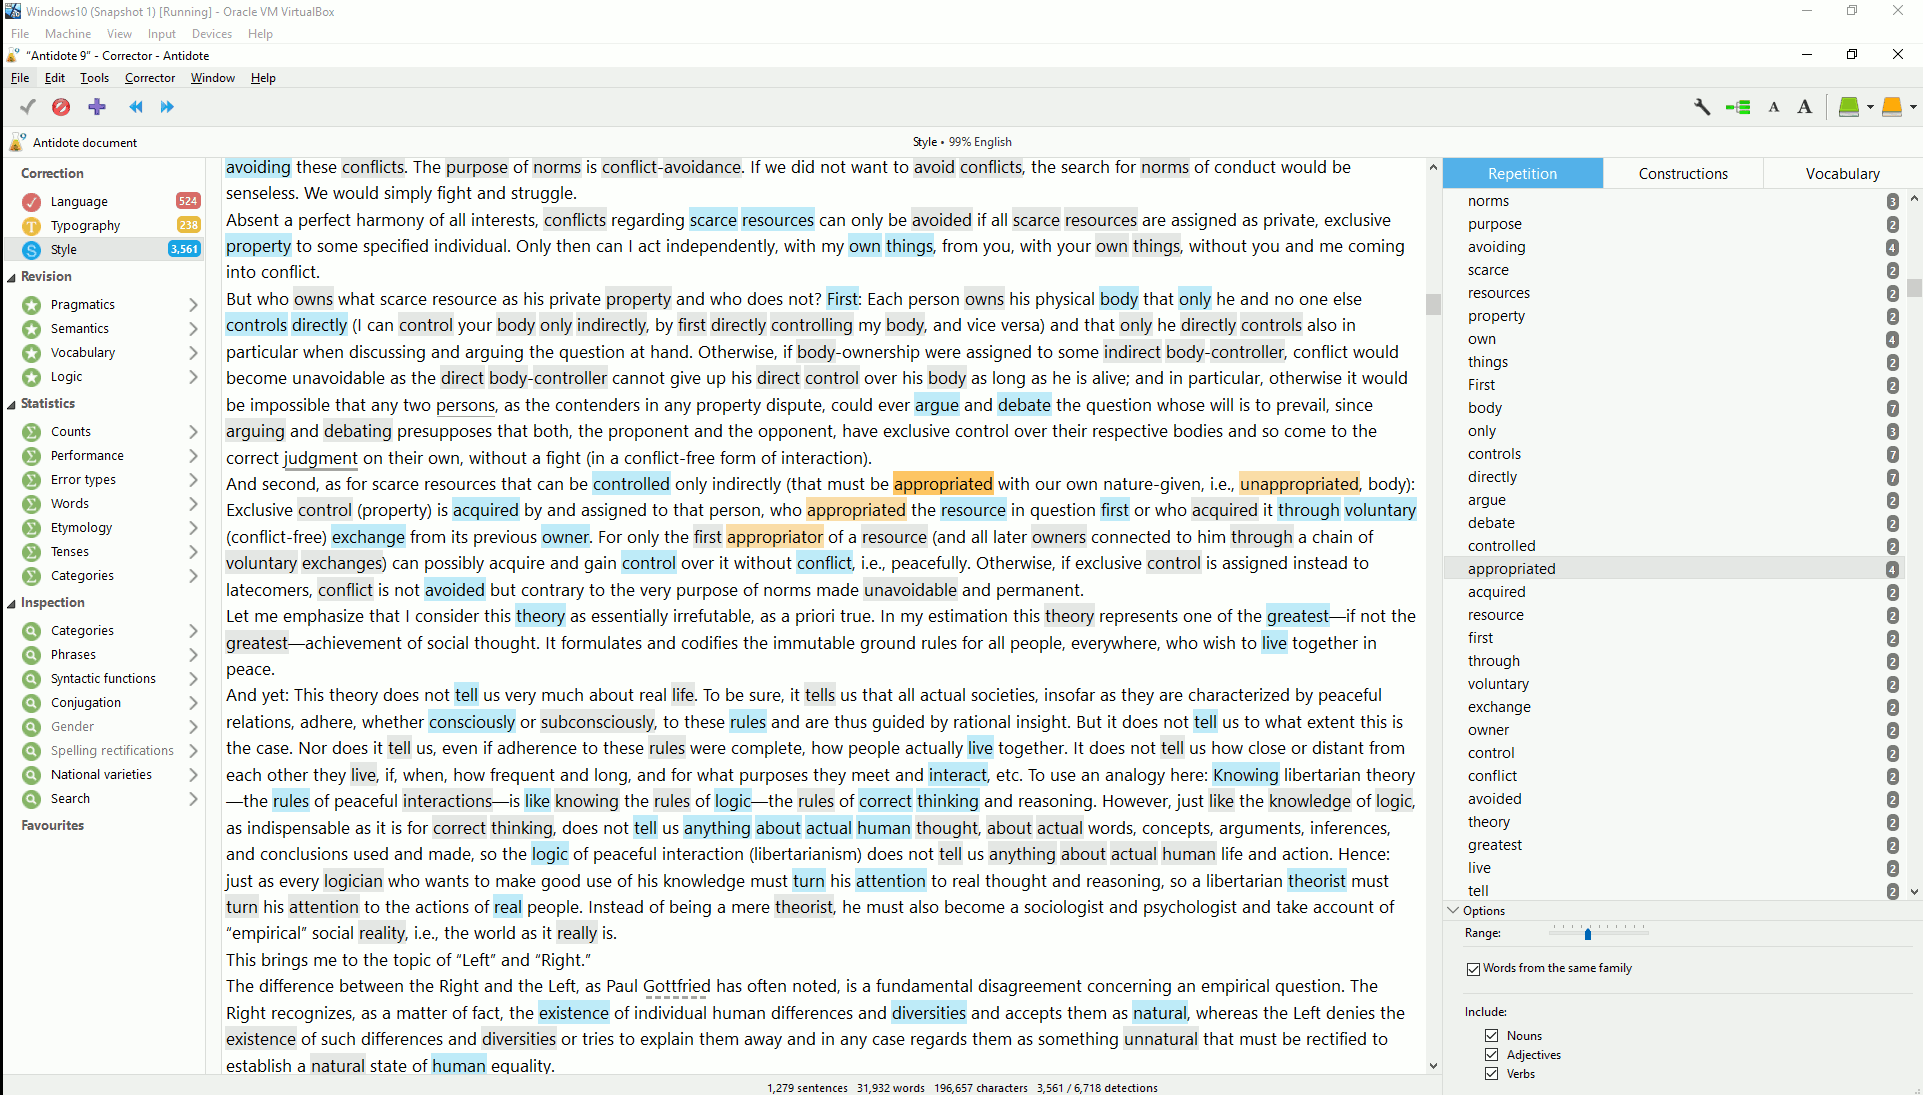Click the purple plus add icon
Viewport: 1923px width, 1095px height.
(97, 107)
